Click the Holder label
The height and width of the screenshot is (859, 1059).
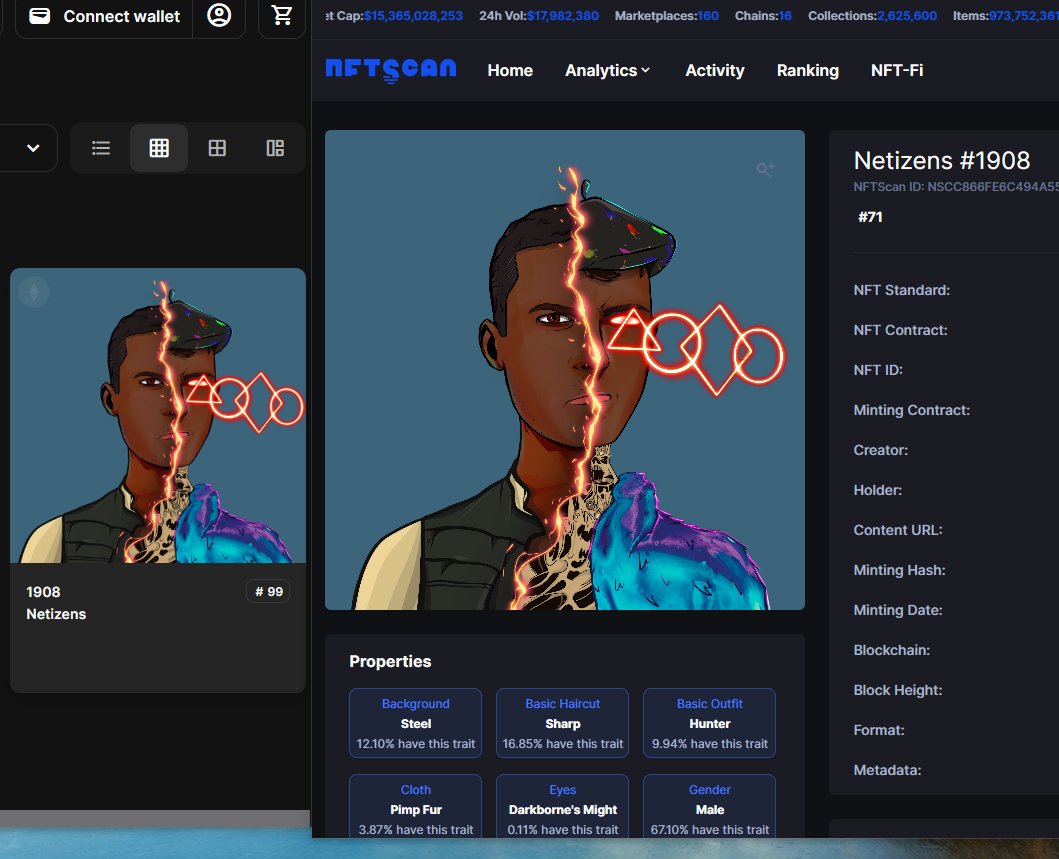coord(877,490)
